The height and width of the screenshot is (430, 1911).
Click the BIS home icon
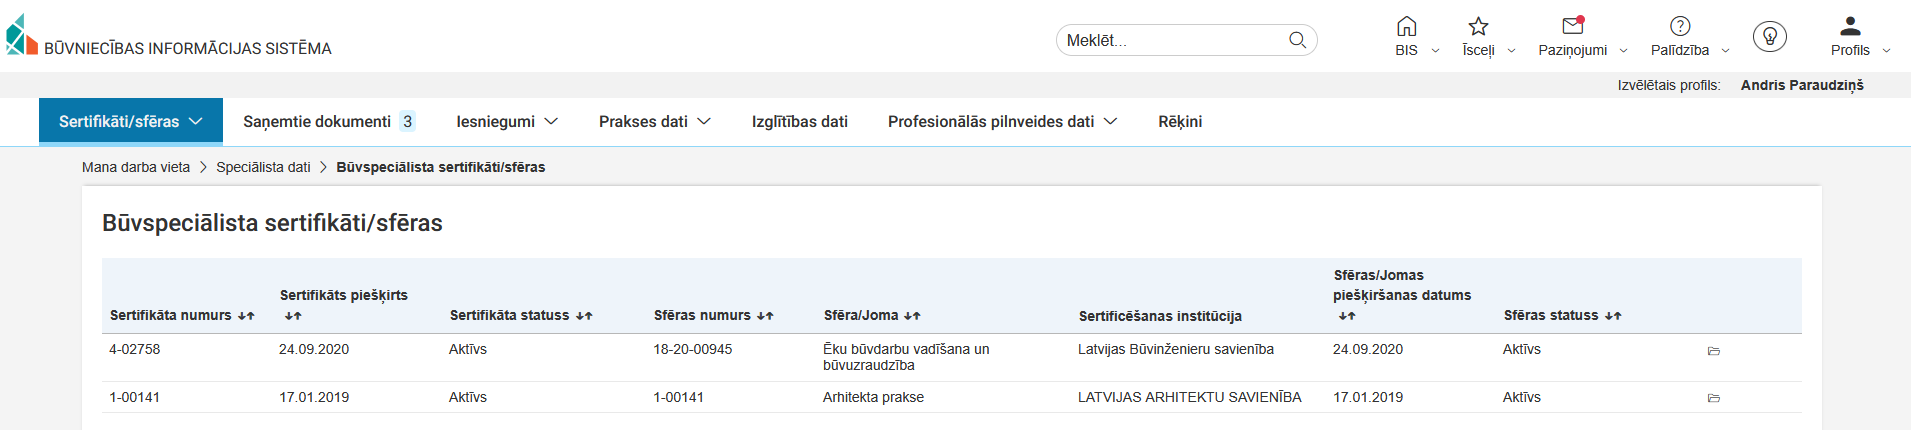(x=1406, y=27)
